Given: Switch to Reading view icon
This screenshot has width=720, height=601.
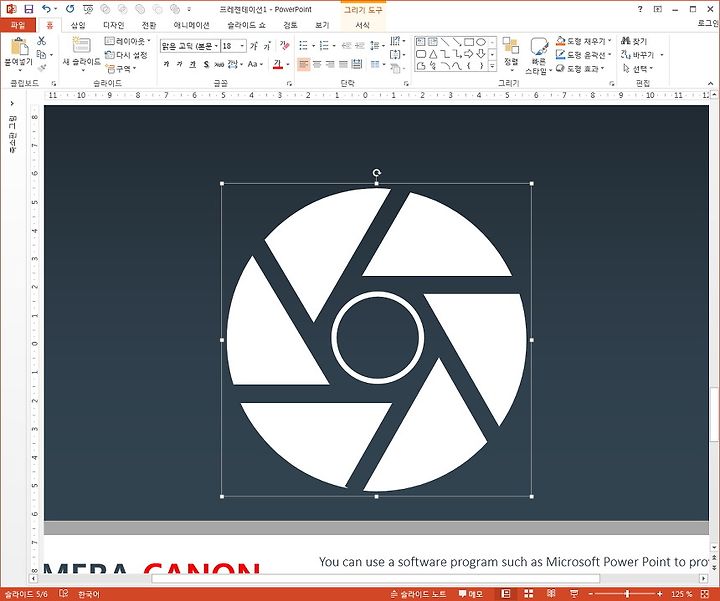Looking at the screenshot, I should 551,594.
